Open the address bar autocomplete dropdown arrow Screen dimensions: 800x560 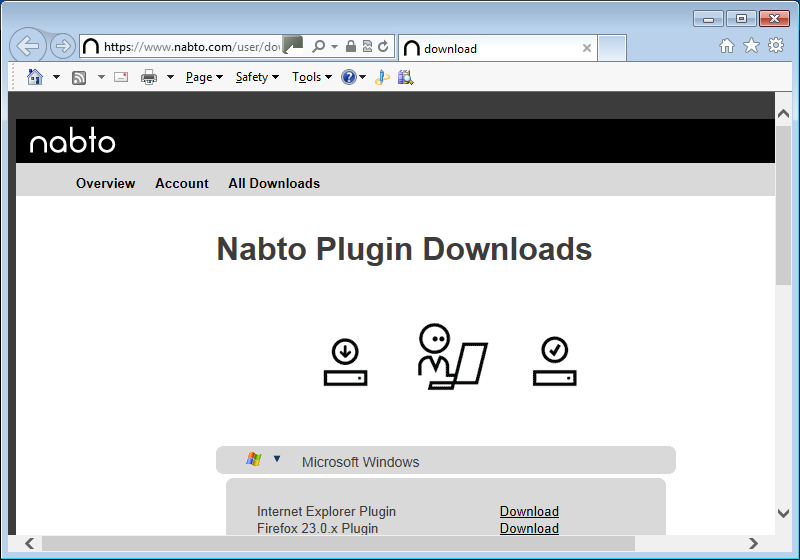point(334,46)
